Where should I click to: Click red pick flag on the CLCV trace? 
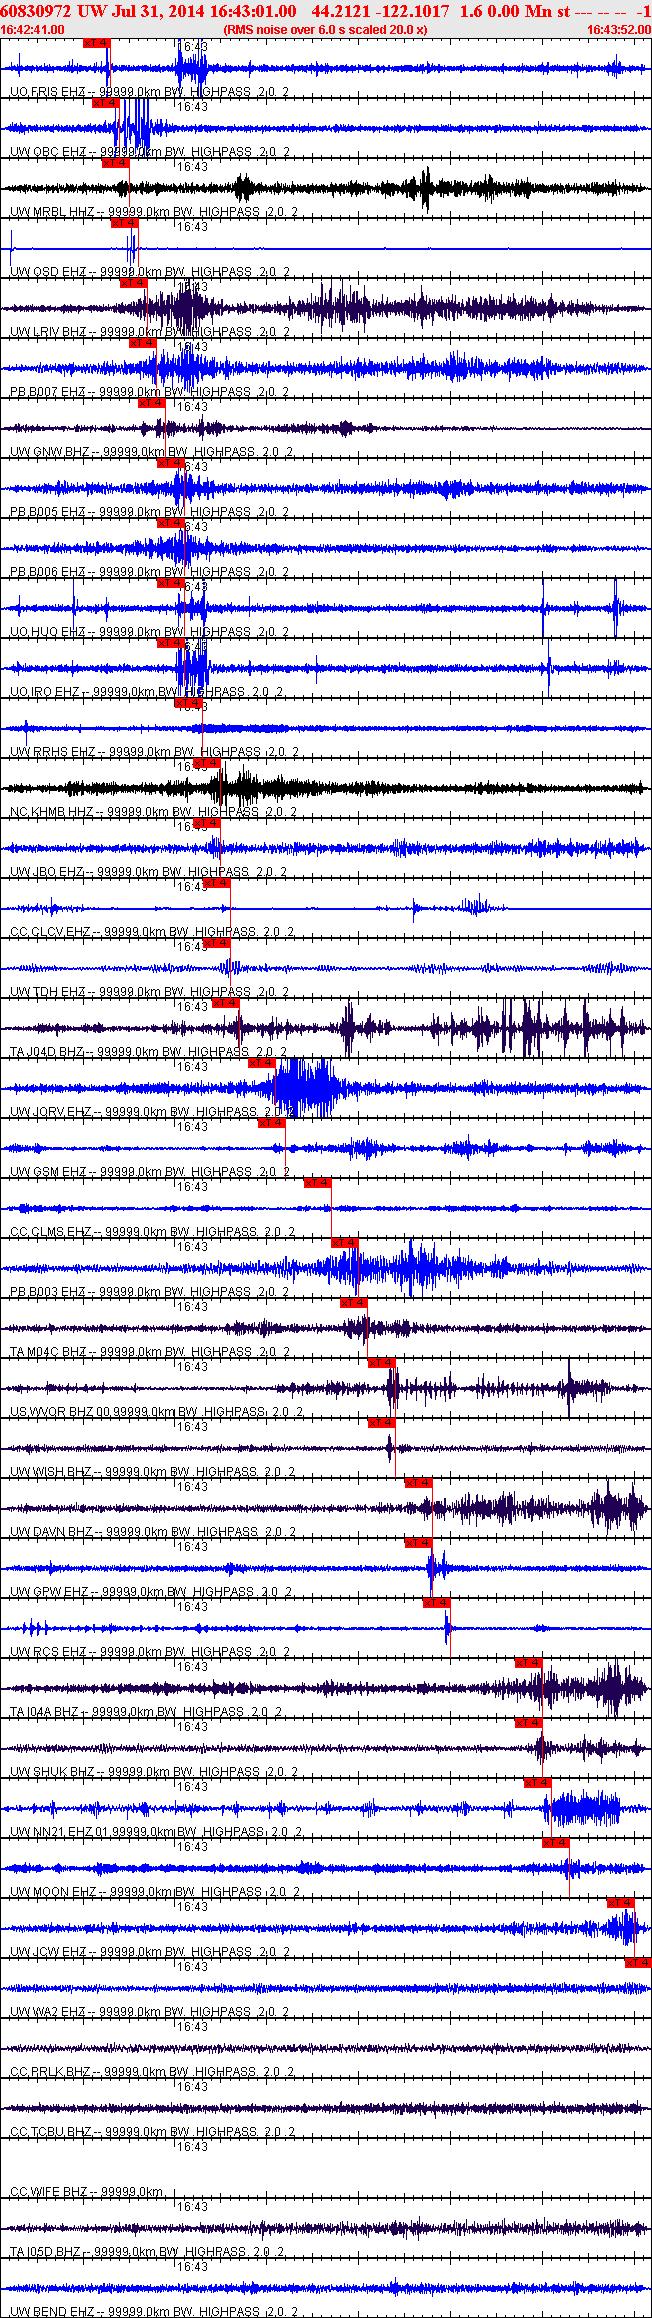217,883
